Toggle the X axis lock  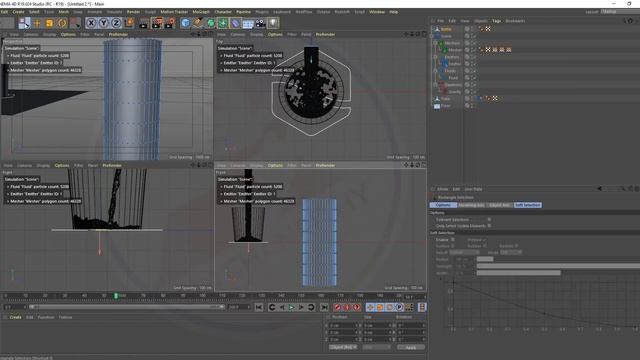[91, 23]
